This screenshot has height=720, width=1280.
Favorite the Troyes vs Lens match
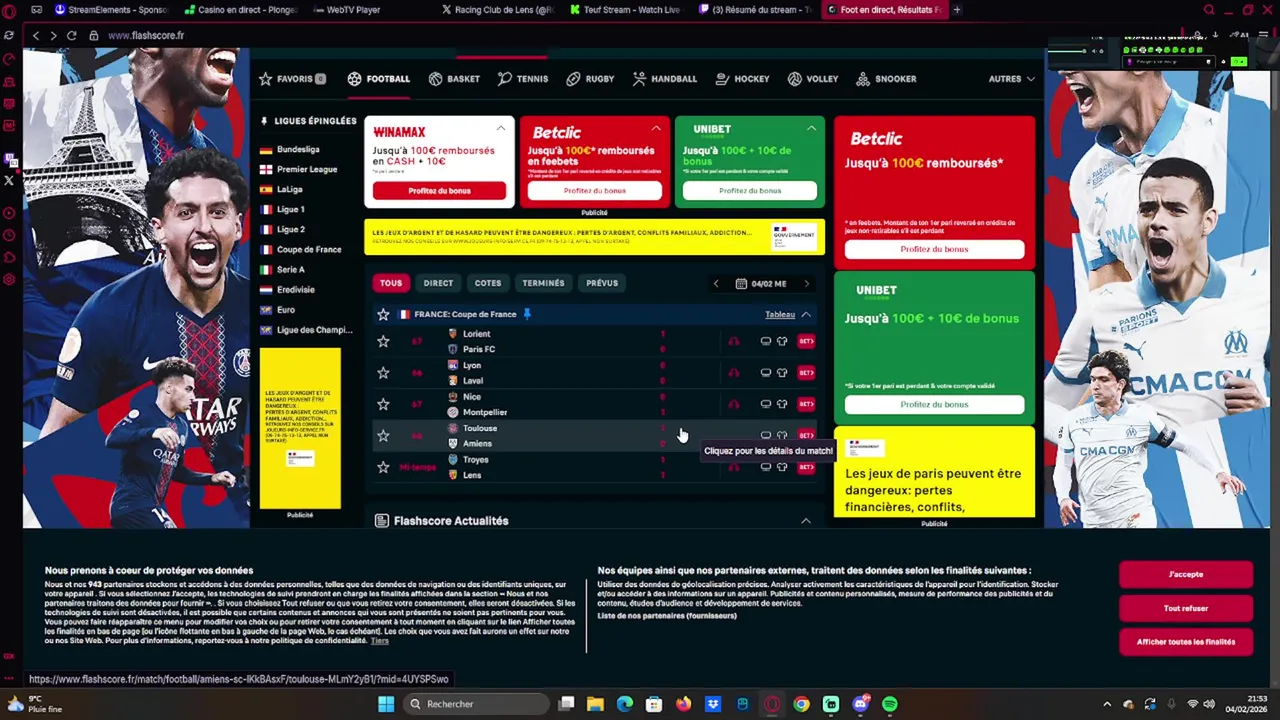tap(383, 467)
